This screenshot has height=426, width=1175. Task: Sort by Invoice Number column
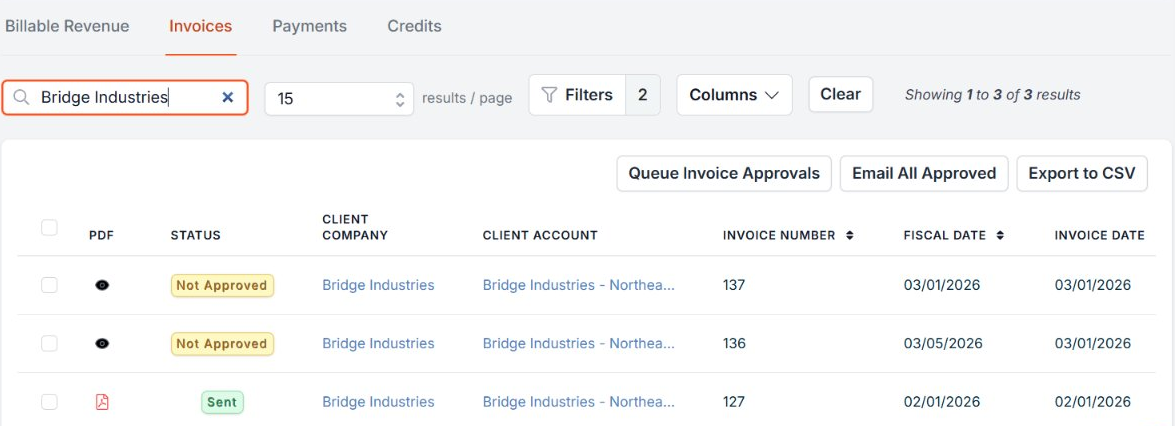849,236
